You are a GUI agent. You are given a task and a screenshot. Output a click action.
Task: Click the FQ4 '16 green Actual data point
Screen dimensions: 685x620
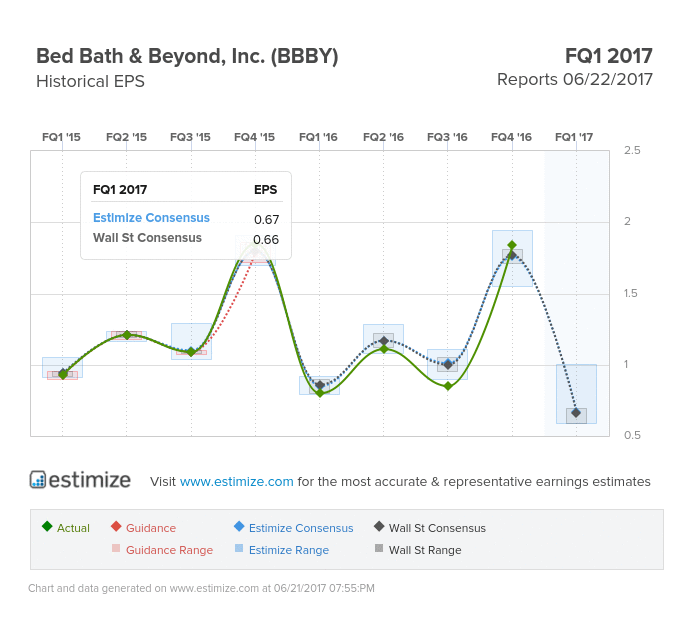point(512,245)
